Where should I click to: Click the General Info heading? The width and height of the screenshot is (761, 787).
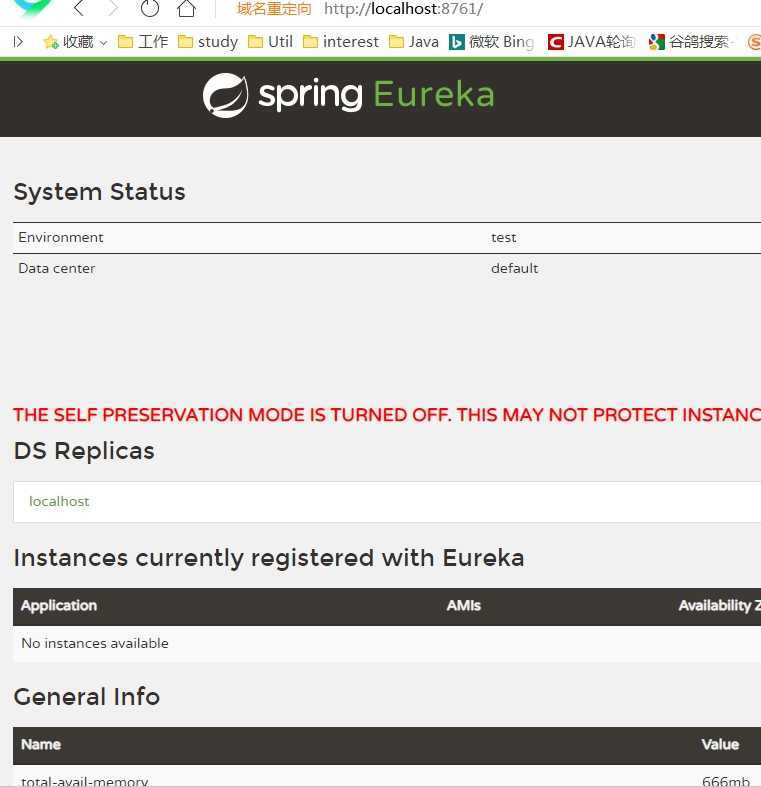coord(87,697)
